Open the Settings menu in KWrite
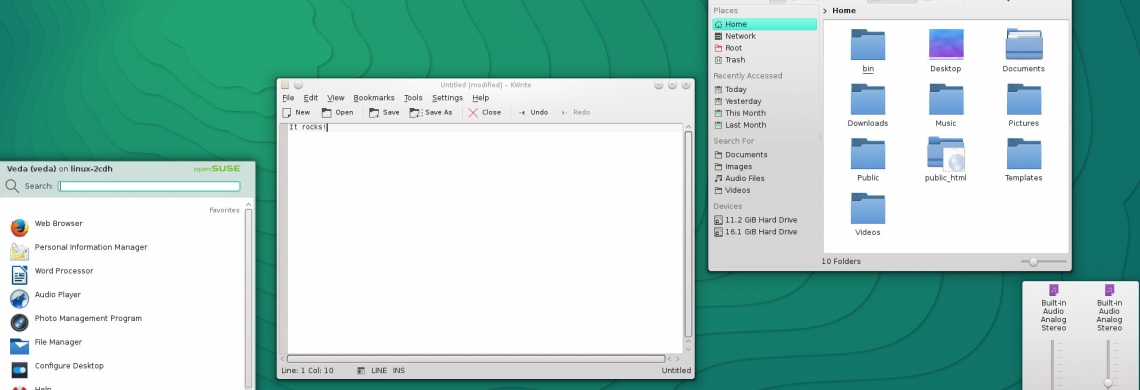The image size is (1140, 390). point(447,98)
